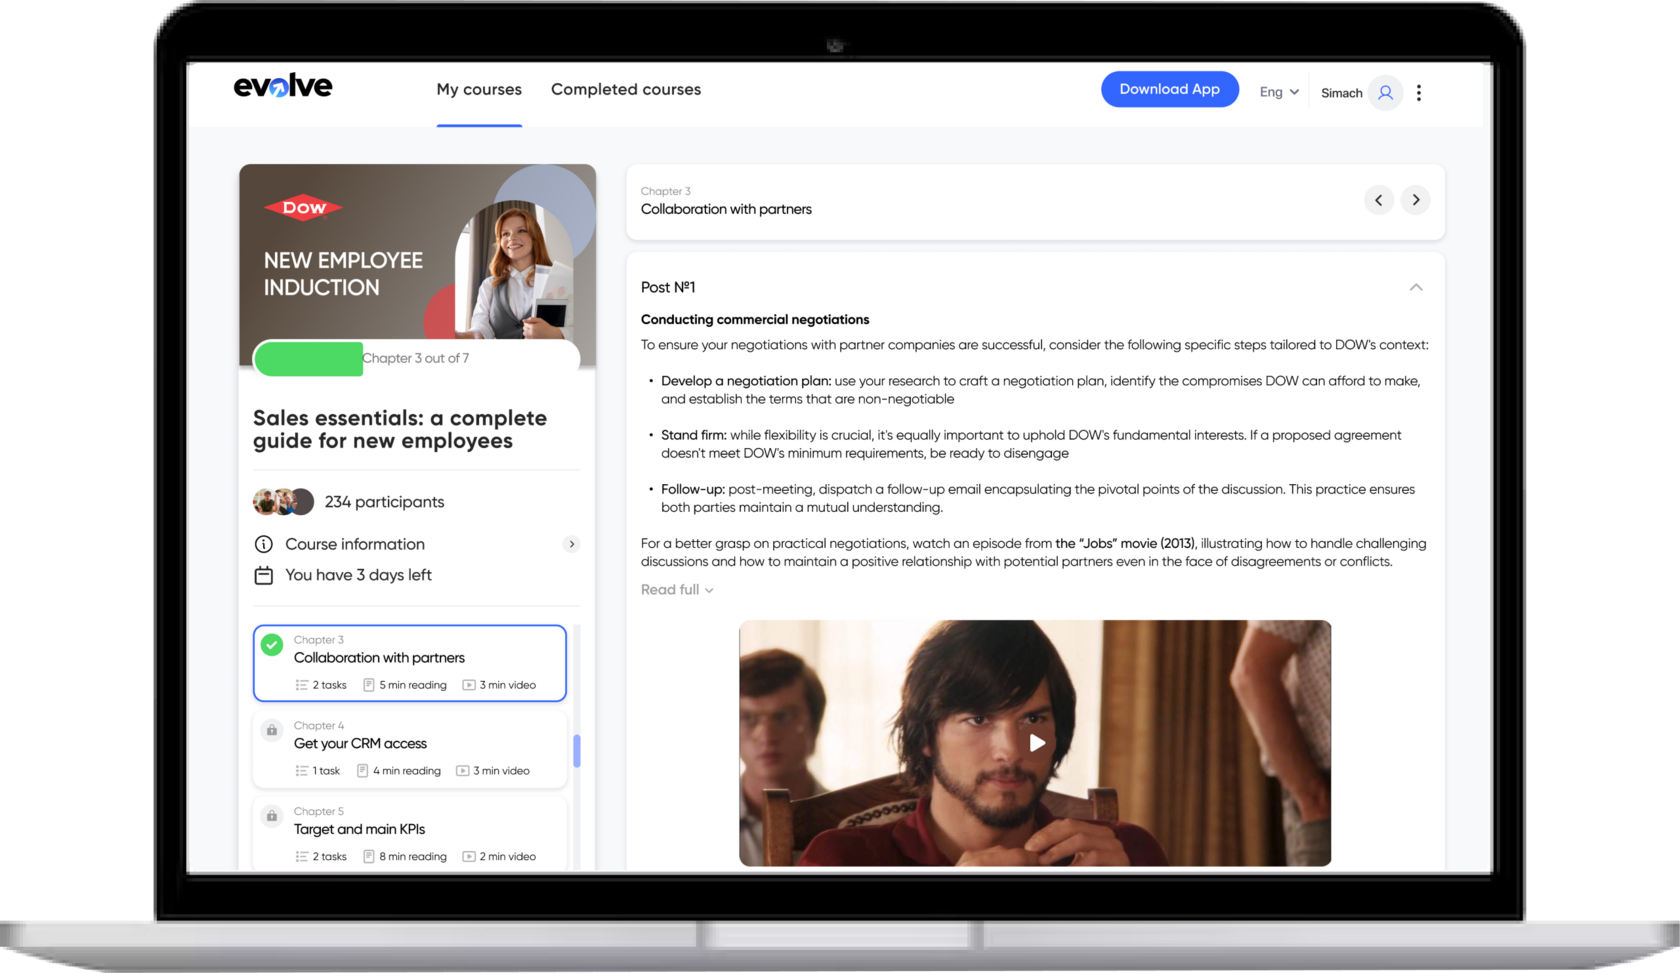Click the Download App button
The height and width of the screenshot is (973, 1680).
click(1169, 89)
